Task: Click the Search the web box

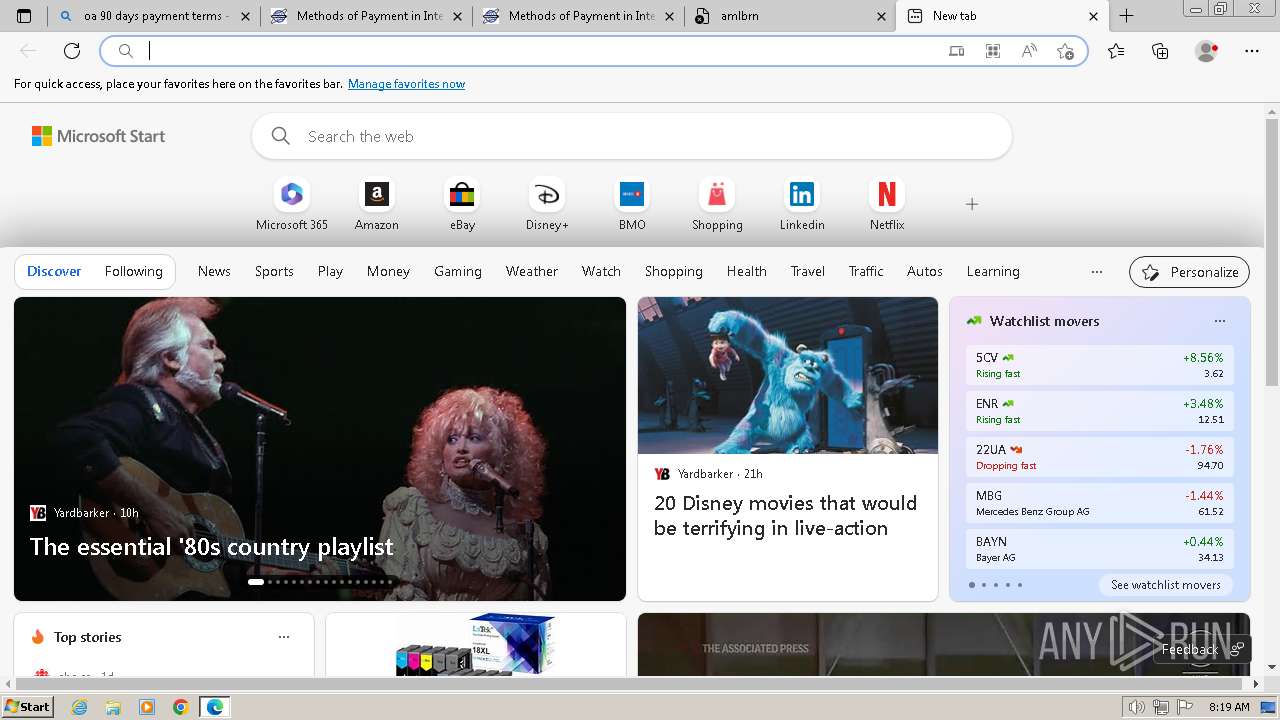Action: click(x=632, y=136)
